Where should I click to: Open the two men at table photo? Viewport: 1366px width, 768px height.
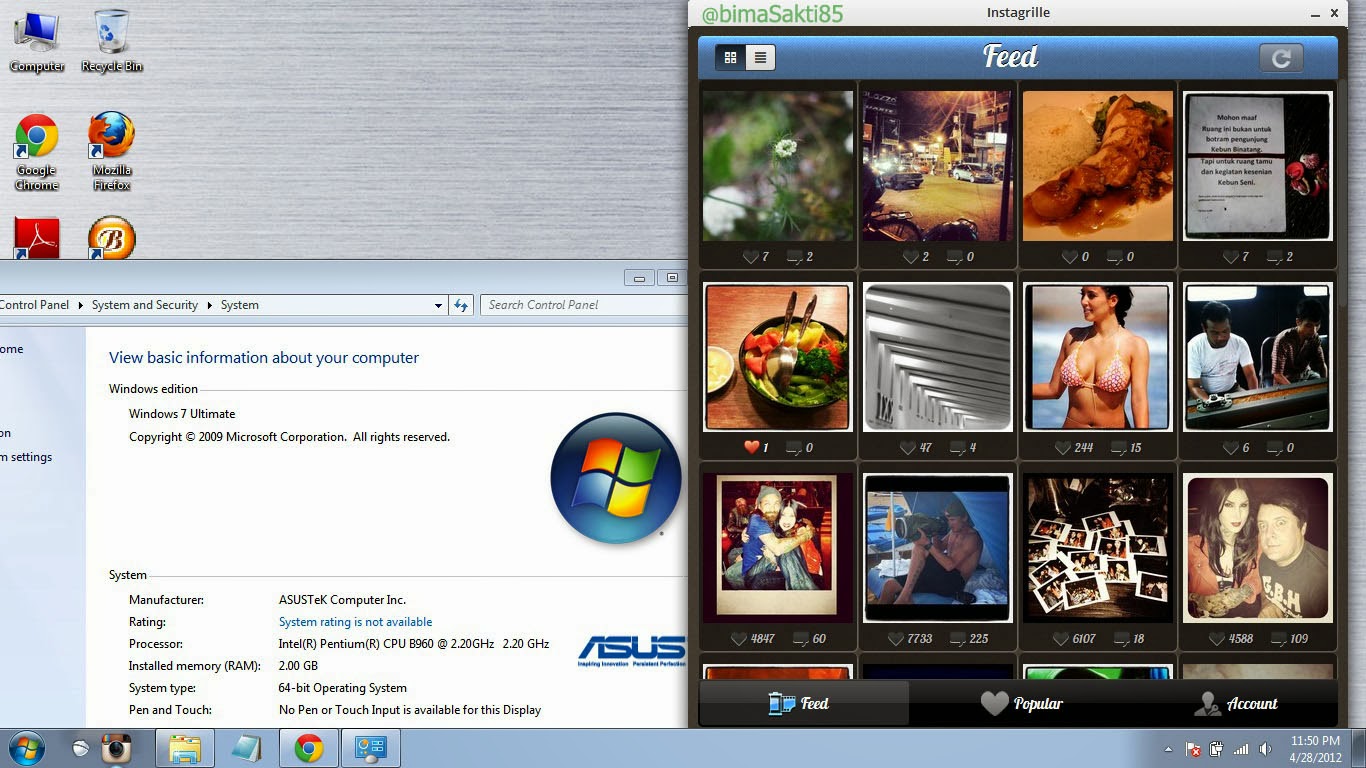click(1257, 357)
